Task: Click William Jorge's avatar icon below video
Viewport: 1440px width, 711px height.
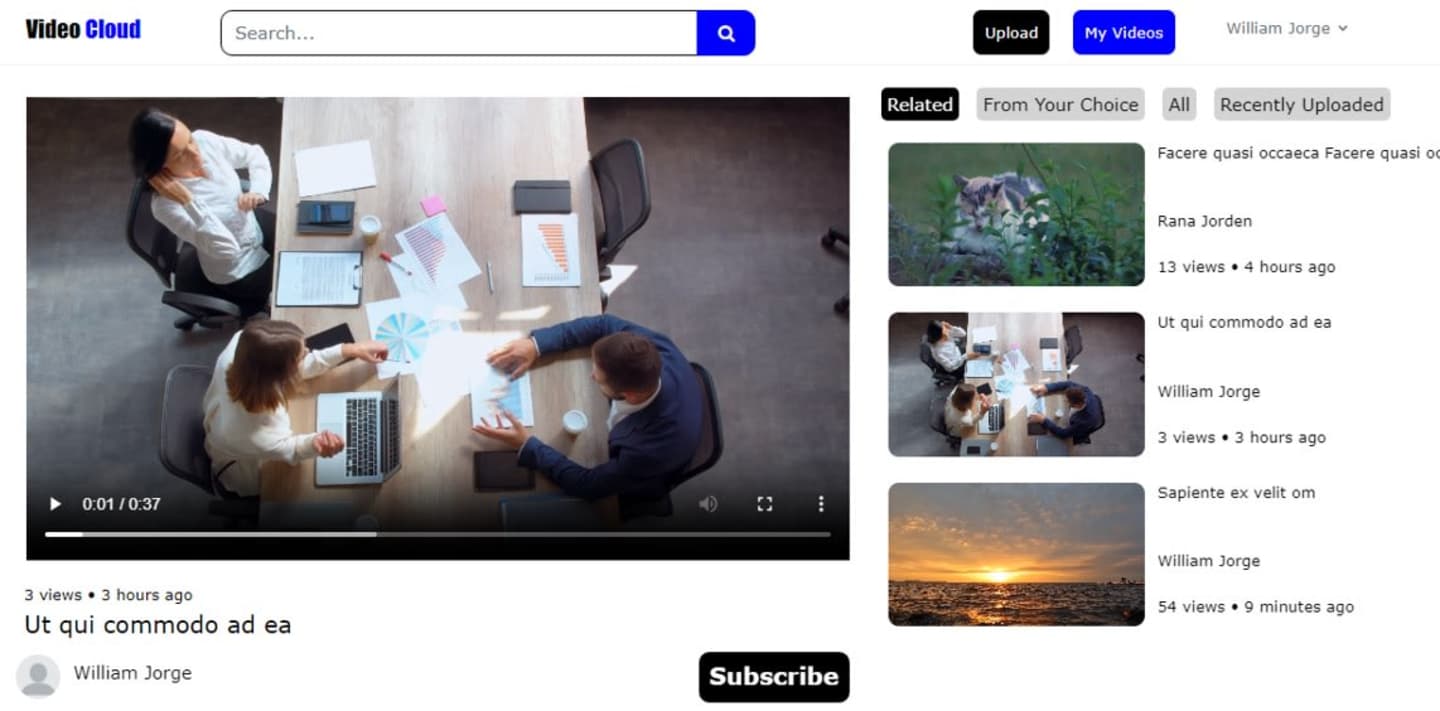Action: (x=38, y=676)
